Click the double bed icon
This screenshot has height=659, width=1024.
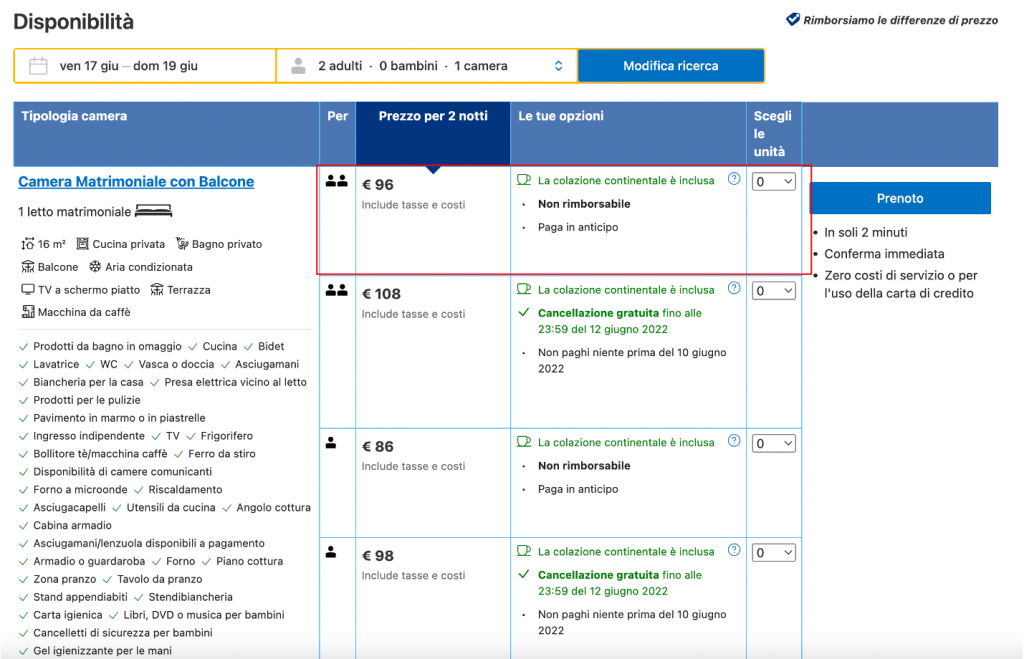click(x=154, y=212)
